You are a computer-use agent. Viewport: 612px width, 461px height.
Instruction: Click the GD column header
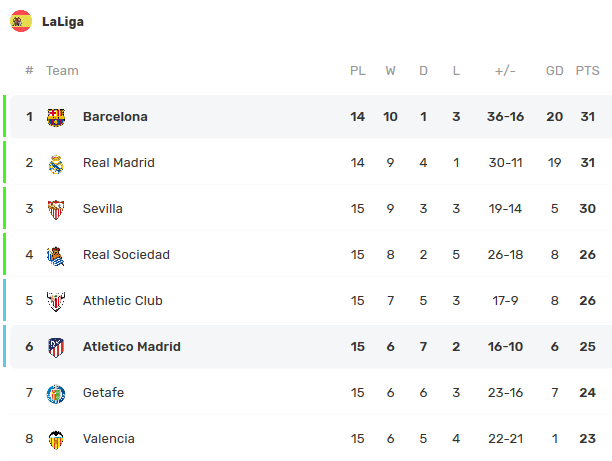coord(555,71)
